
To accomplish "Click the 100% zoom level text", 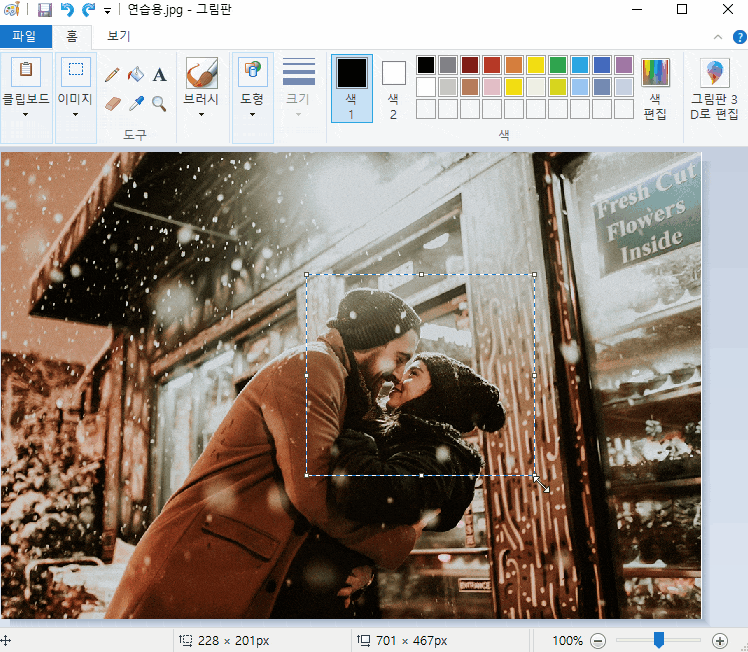I will (x=568, y=641).
